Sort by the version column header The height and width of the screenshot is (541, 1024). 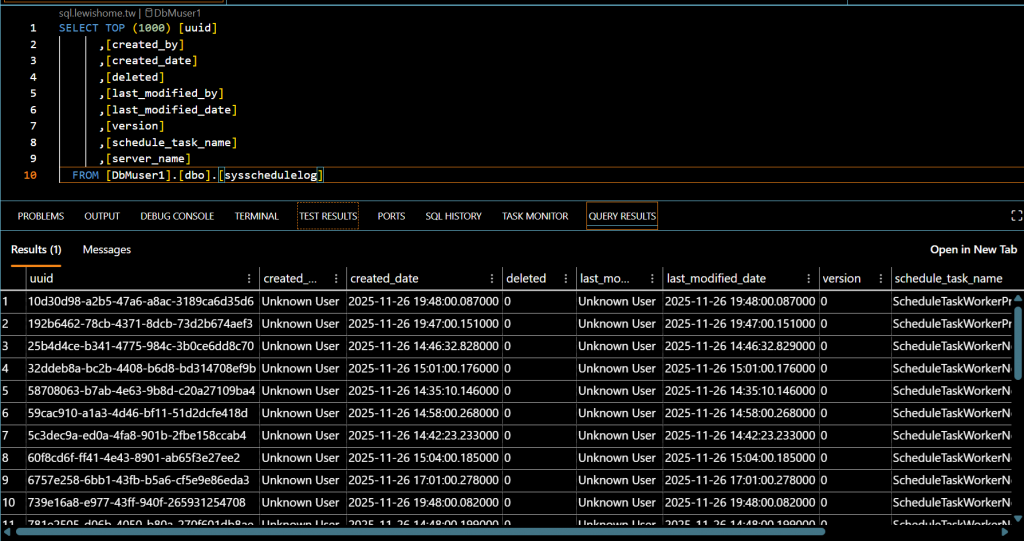842,278
